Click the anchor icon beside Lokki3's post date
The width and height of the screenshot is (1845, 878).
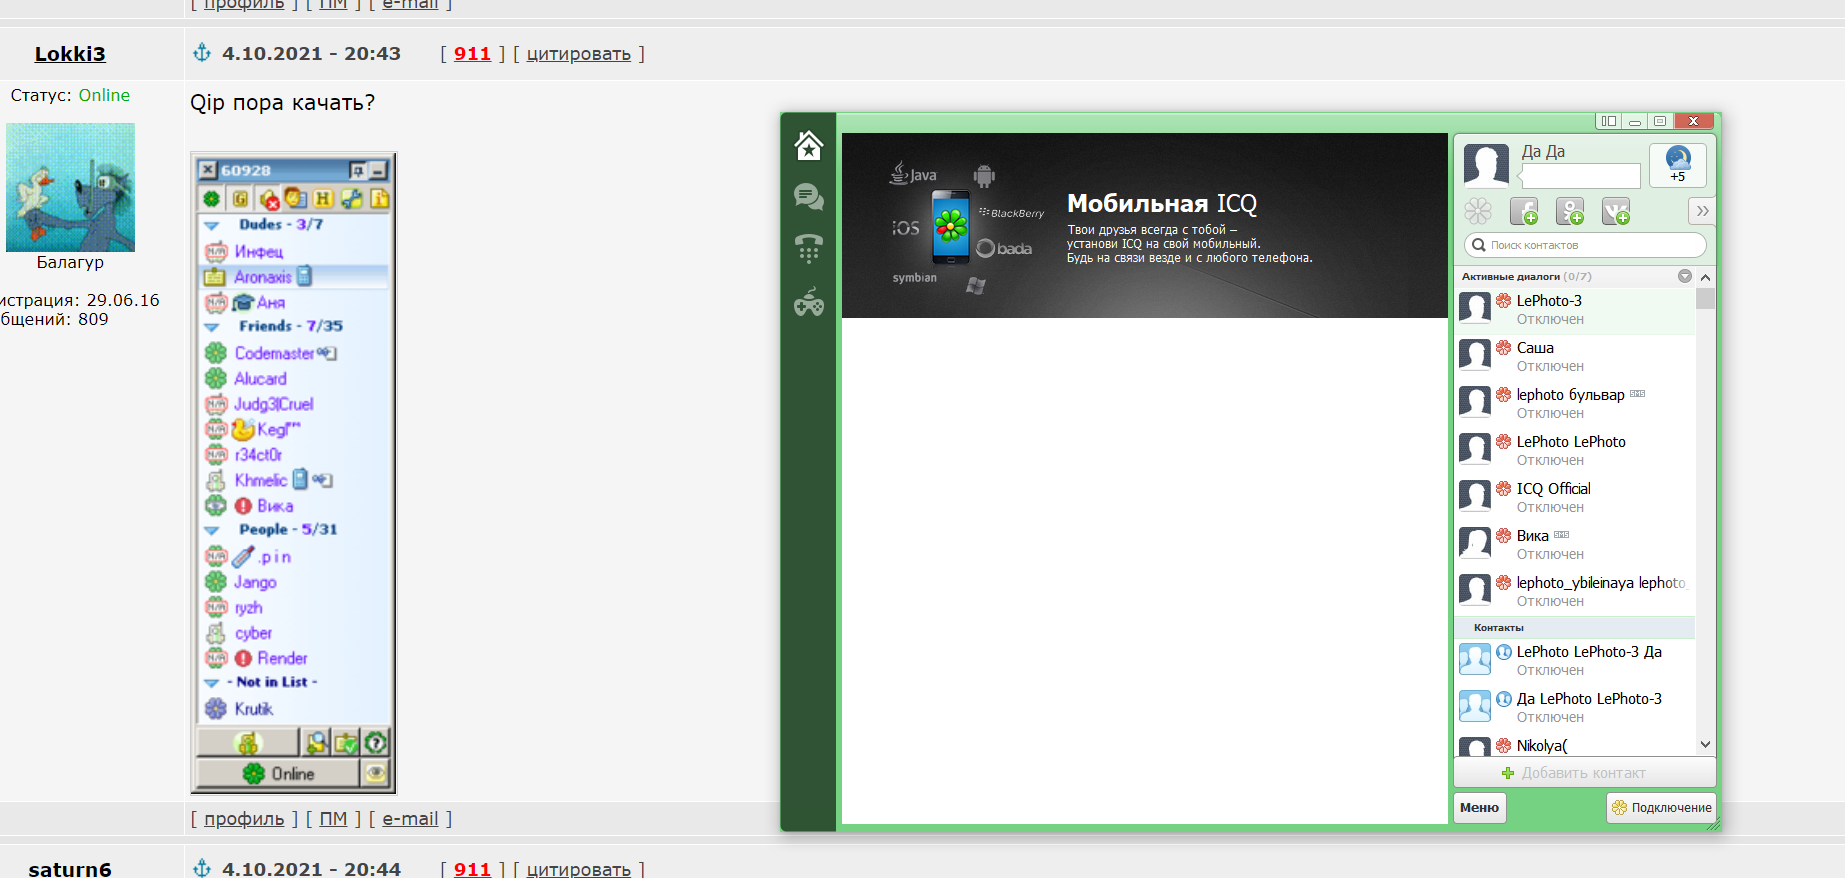point(202,53)
